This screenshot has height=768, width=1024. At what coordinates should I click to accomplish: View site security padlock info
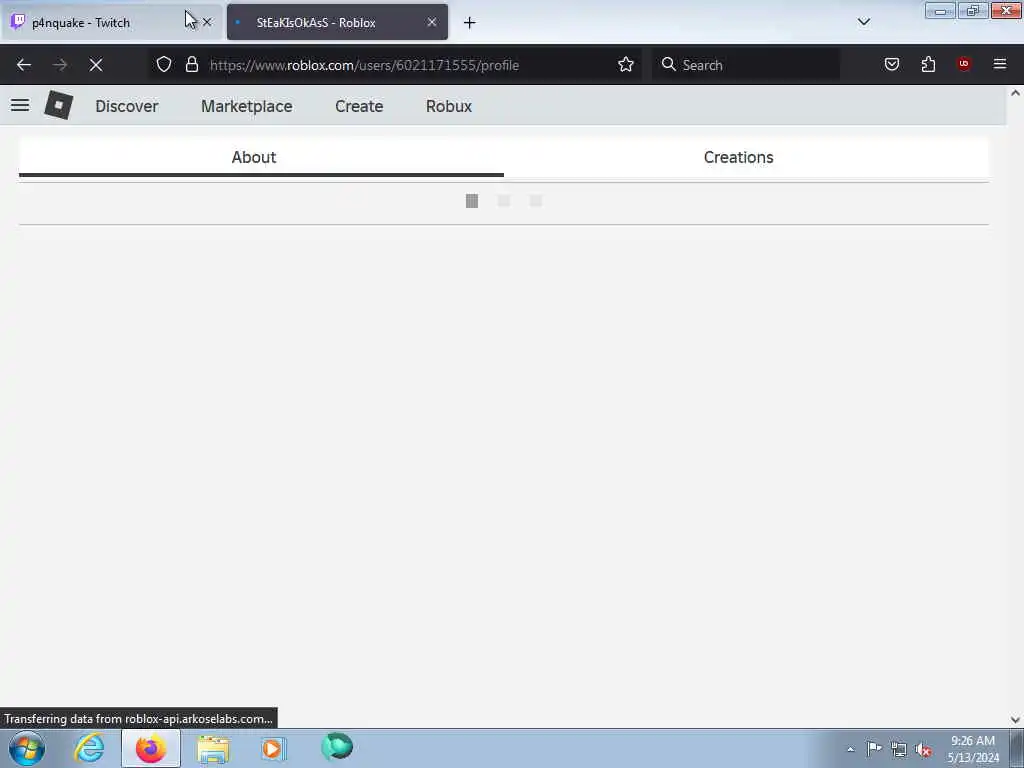191,65
